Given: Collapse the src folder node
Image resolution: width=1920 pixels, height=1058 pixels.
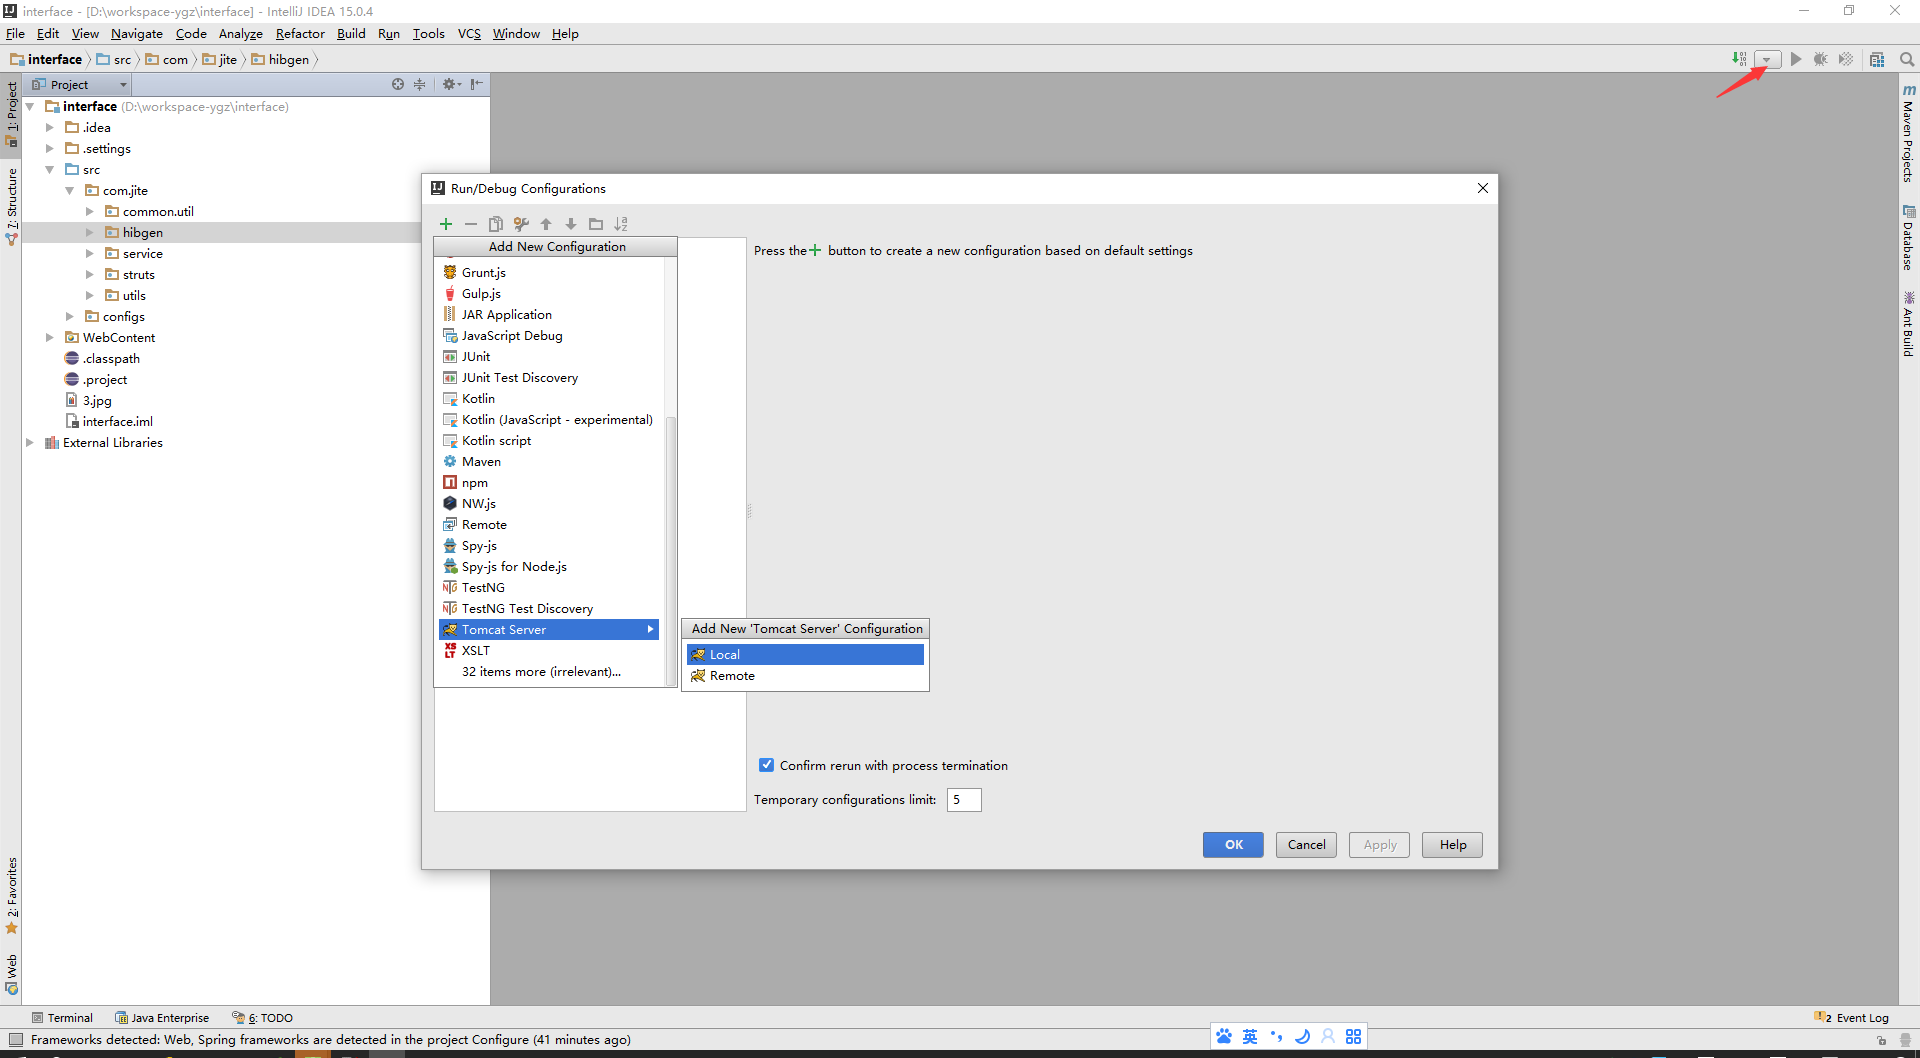Looking at the screenshot, I should point(50,169).
